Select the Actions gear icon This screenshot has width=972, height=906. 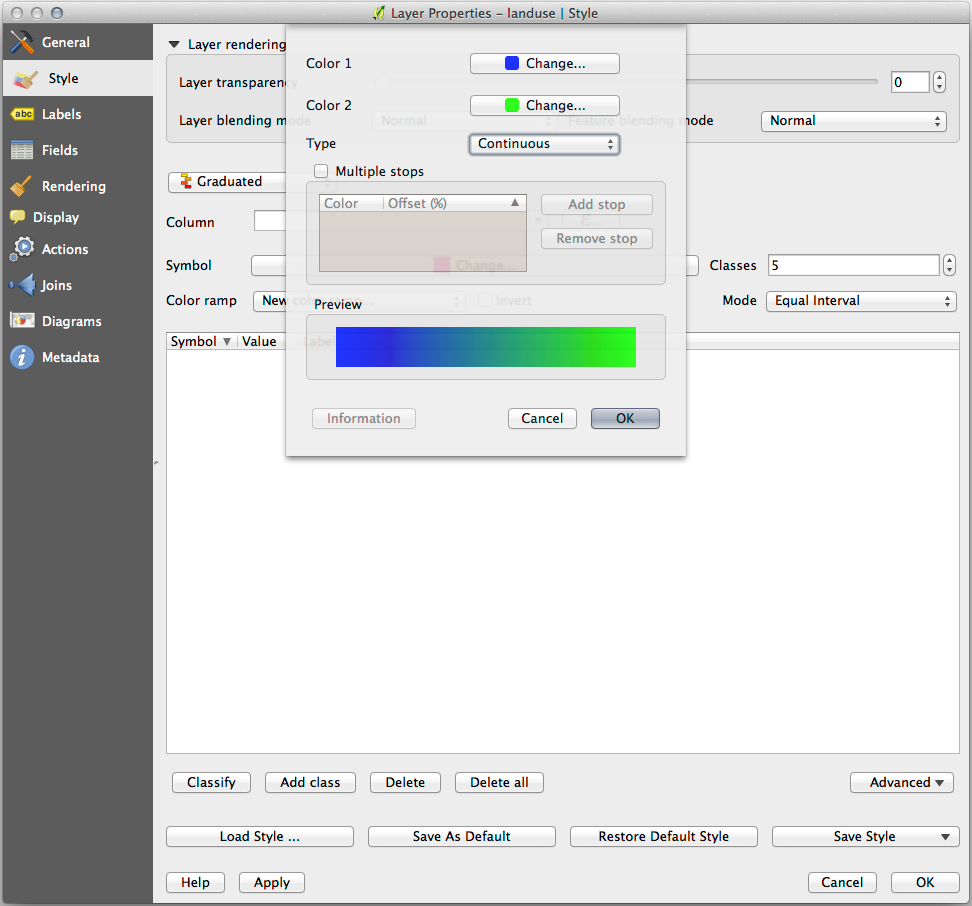[22, 249]
